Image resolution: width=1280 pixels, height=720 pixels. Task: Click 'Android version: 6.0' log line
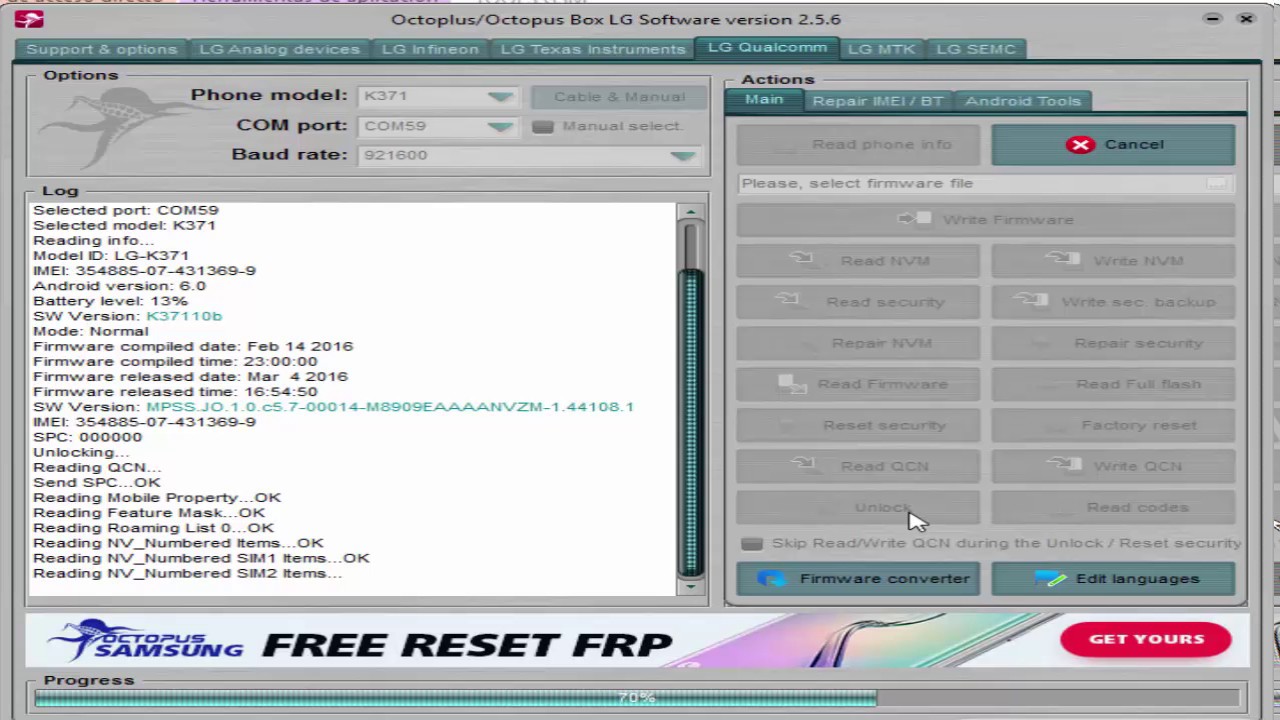tap(119, 286)
